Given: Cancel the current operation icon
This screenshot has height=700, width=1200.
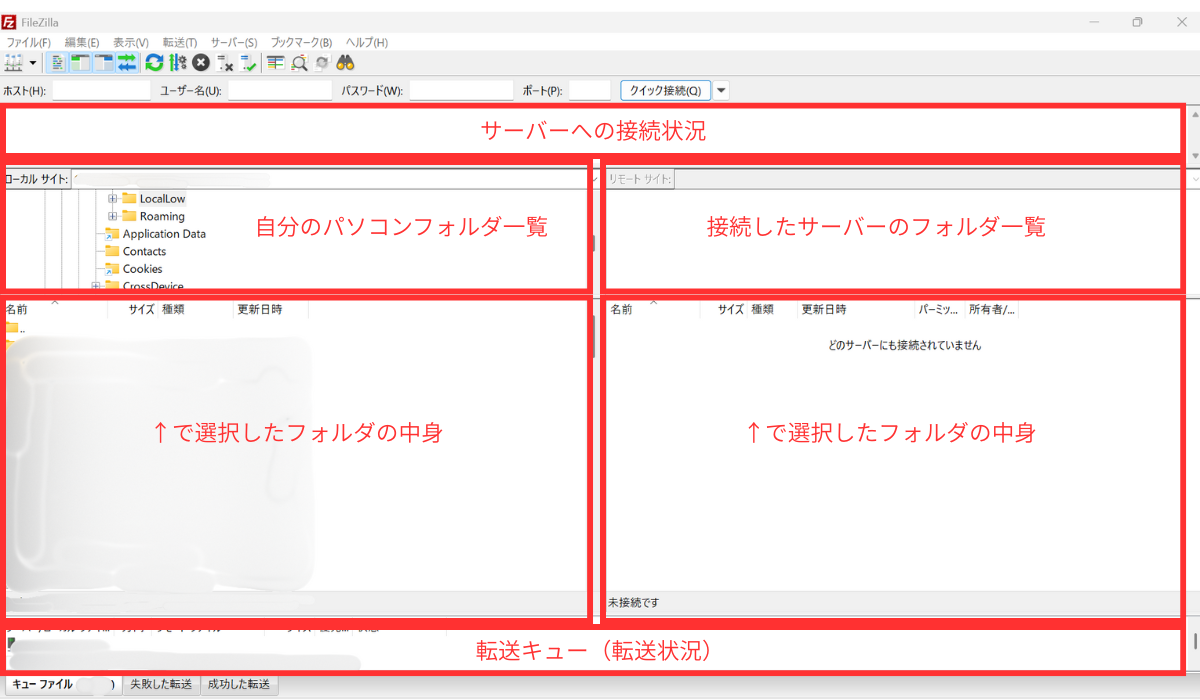Looking at the screenshot, I should point(201,63).
